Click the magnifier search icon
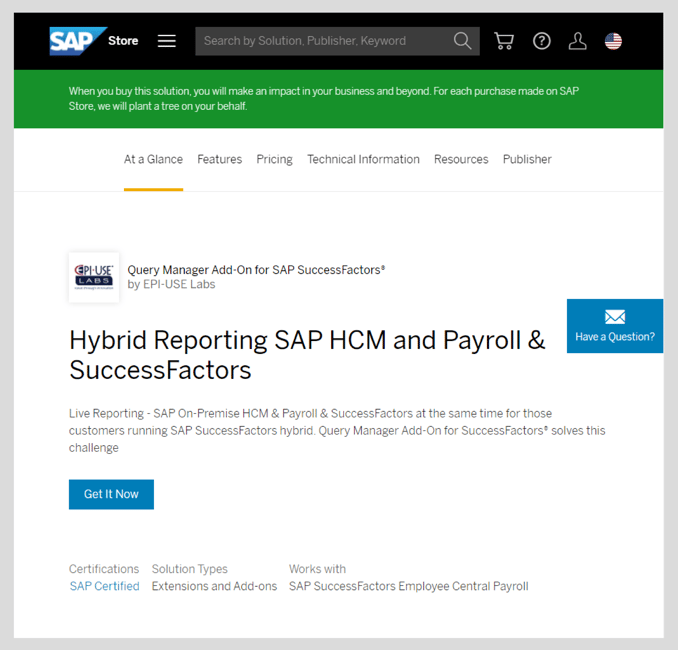 (462, 41)
